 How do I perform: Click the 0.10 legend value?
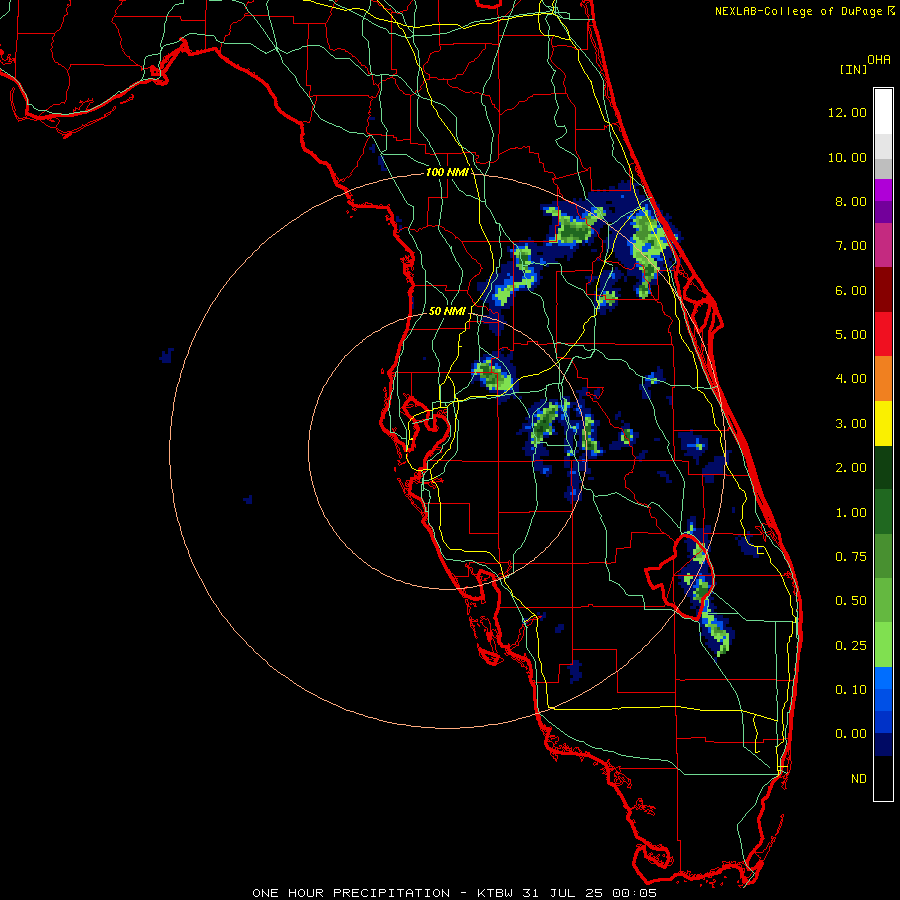point(851,690)
